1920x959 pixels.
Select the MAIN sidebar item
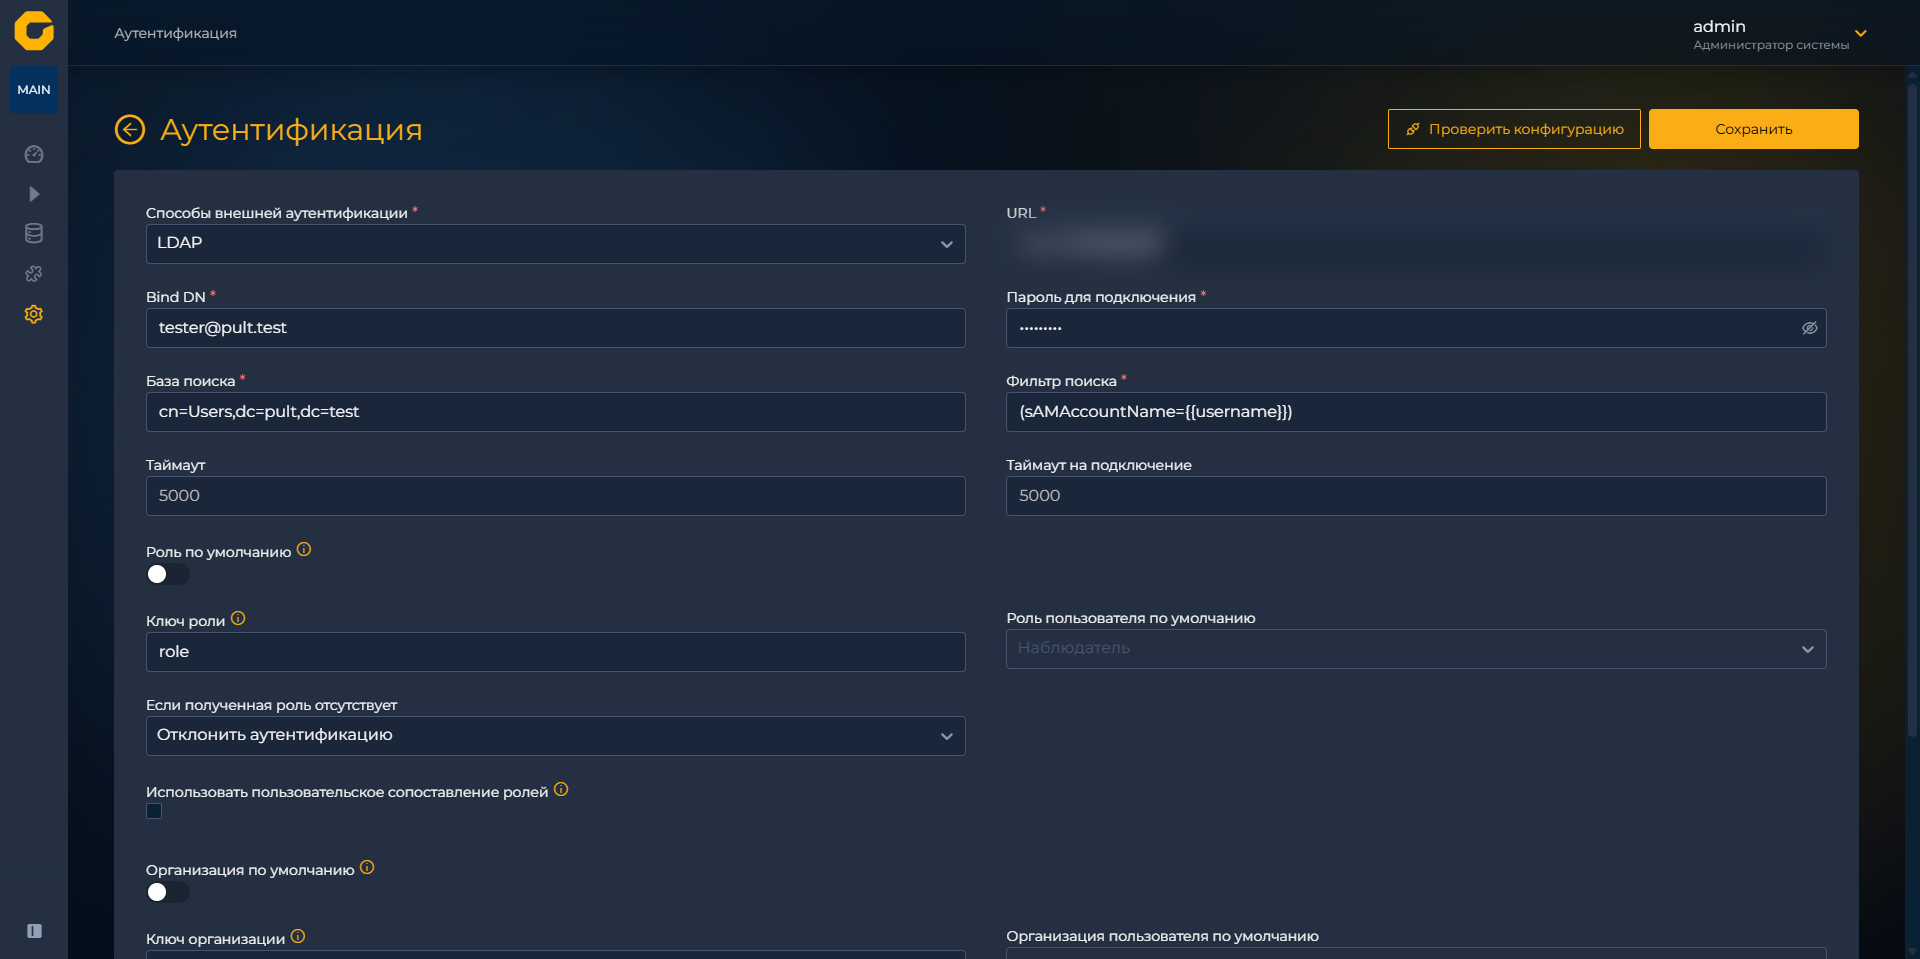click(34, 90)
